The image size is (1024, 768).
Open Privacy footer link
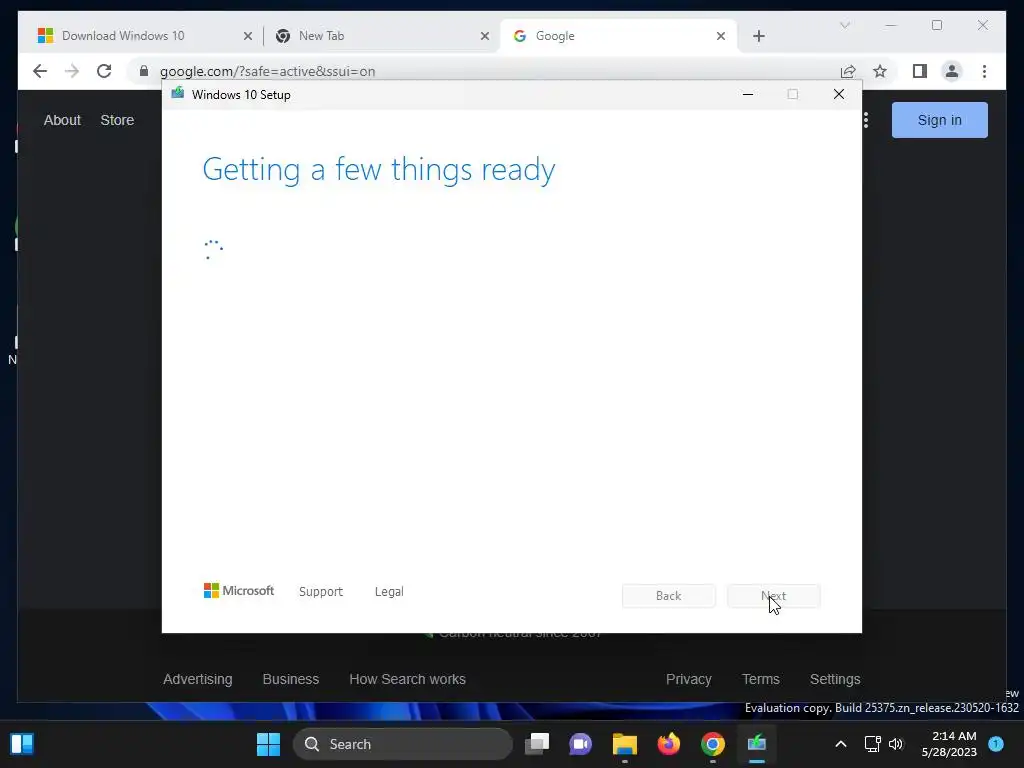pyautogui.click(x=688, y=679)
